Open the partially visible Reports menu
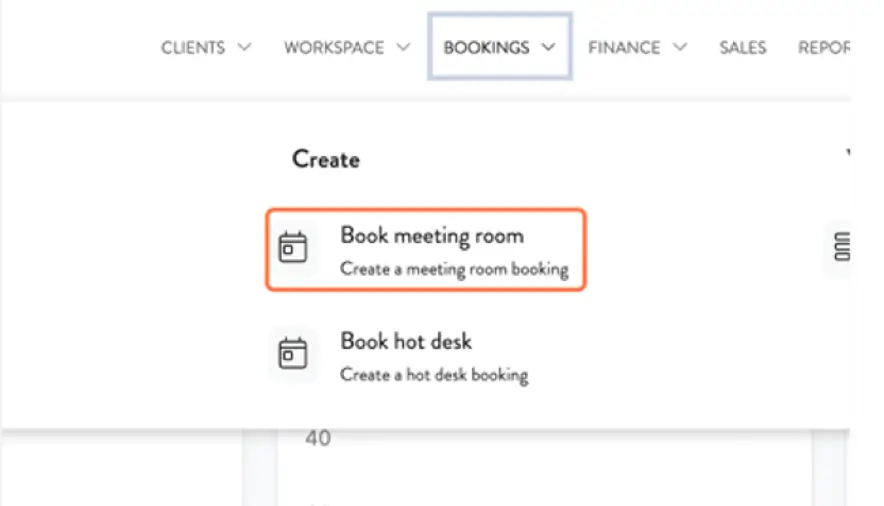The width and height of the screenshot is (884, 506). tap(824, 47)
